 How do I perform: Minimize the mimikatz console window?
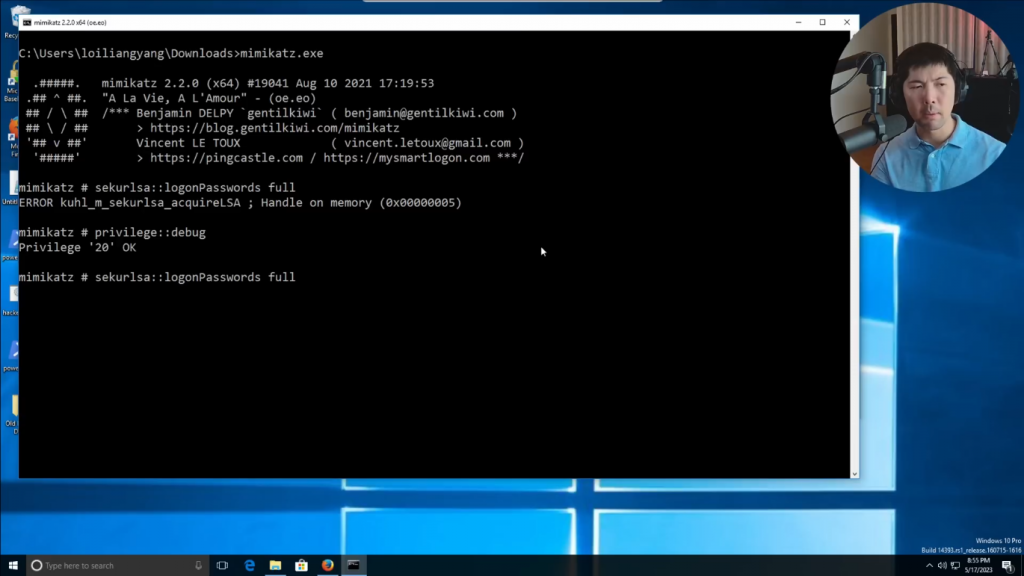point(798,22)
